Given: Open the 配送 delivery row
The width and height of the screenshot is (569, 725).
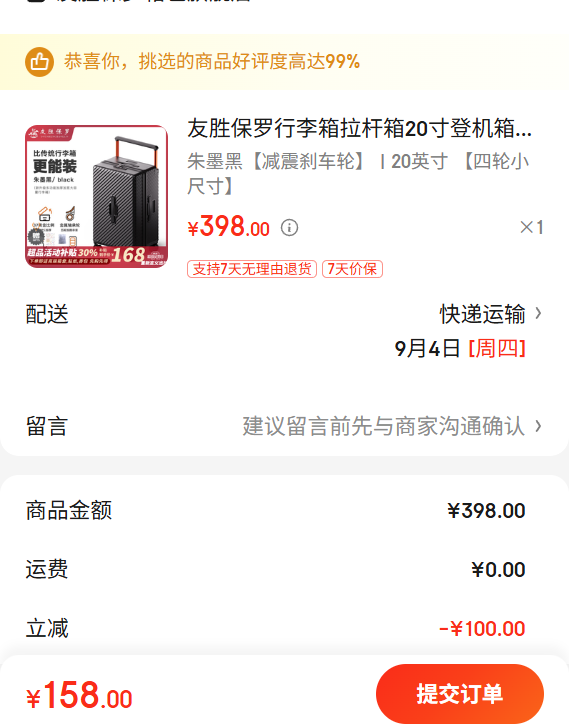Looking at the screenshot, I should pos(284,332).
